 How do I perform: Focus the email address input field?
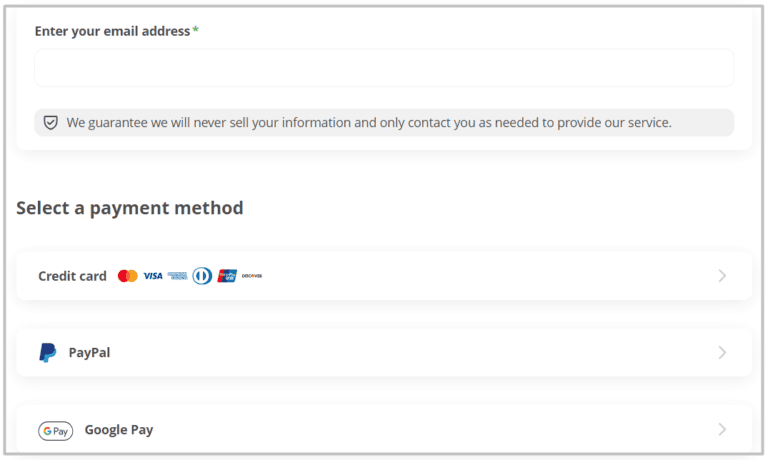point(384,68)
